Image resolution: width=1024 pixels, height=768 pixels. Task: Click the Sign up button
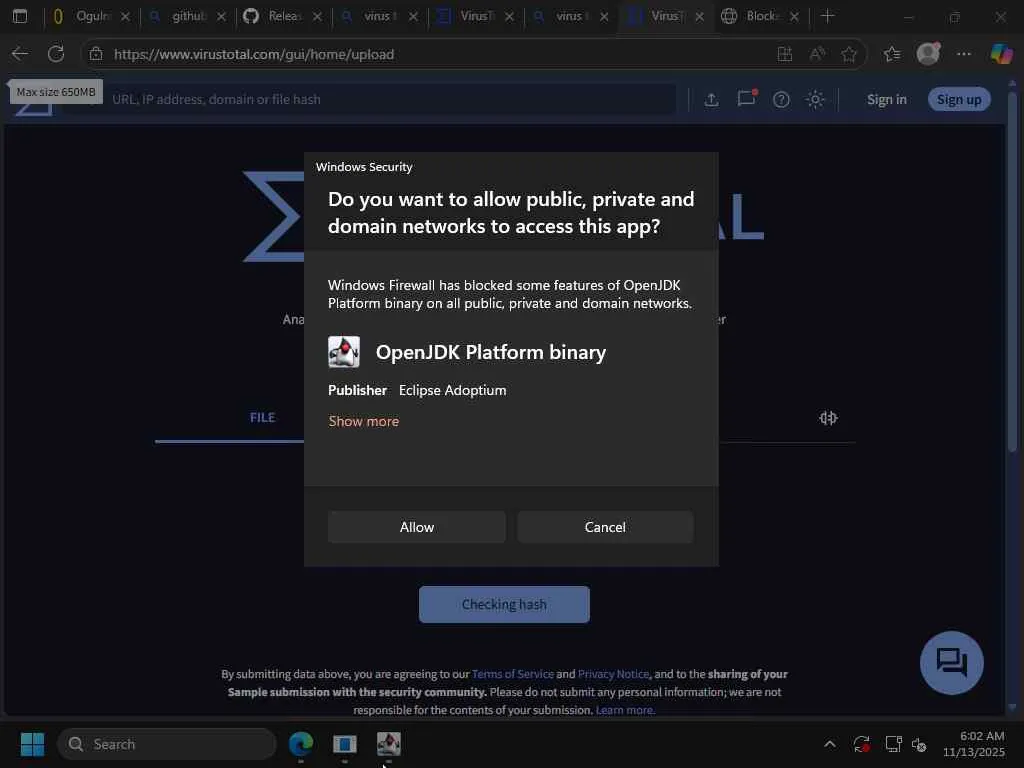(x=959, y=99)
